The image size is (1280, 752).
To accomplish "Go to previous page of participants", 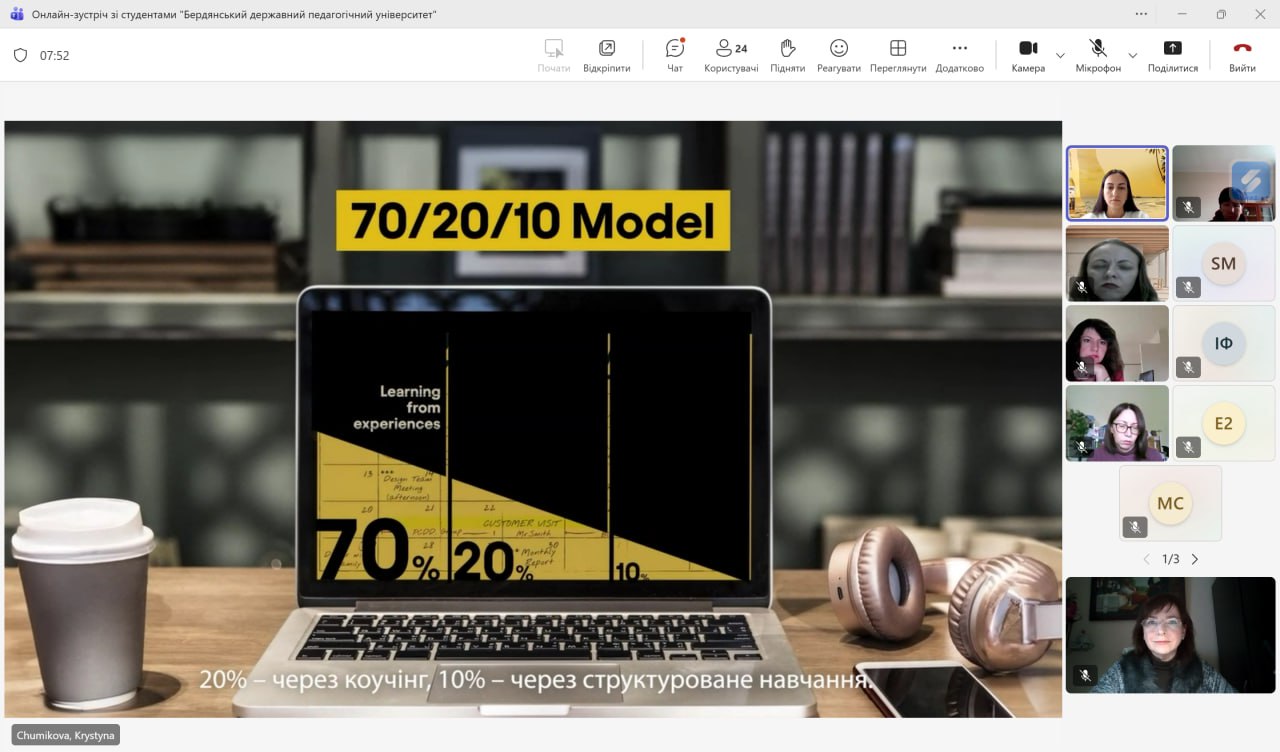I will point(1146,559).
